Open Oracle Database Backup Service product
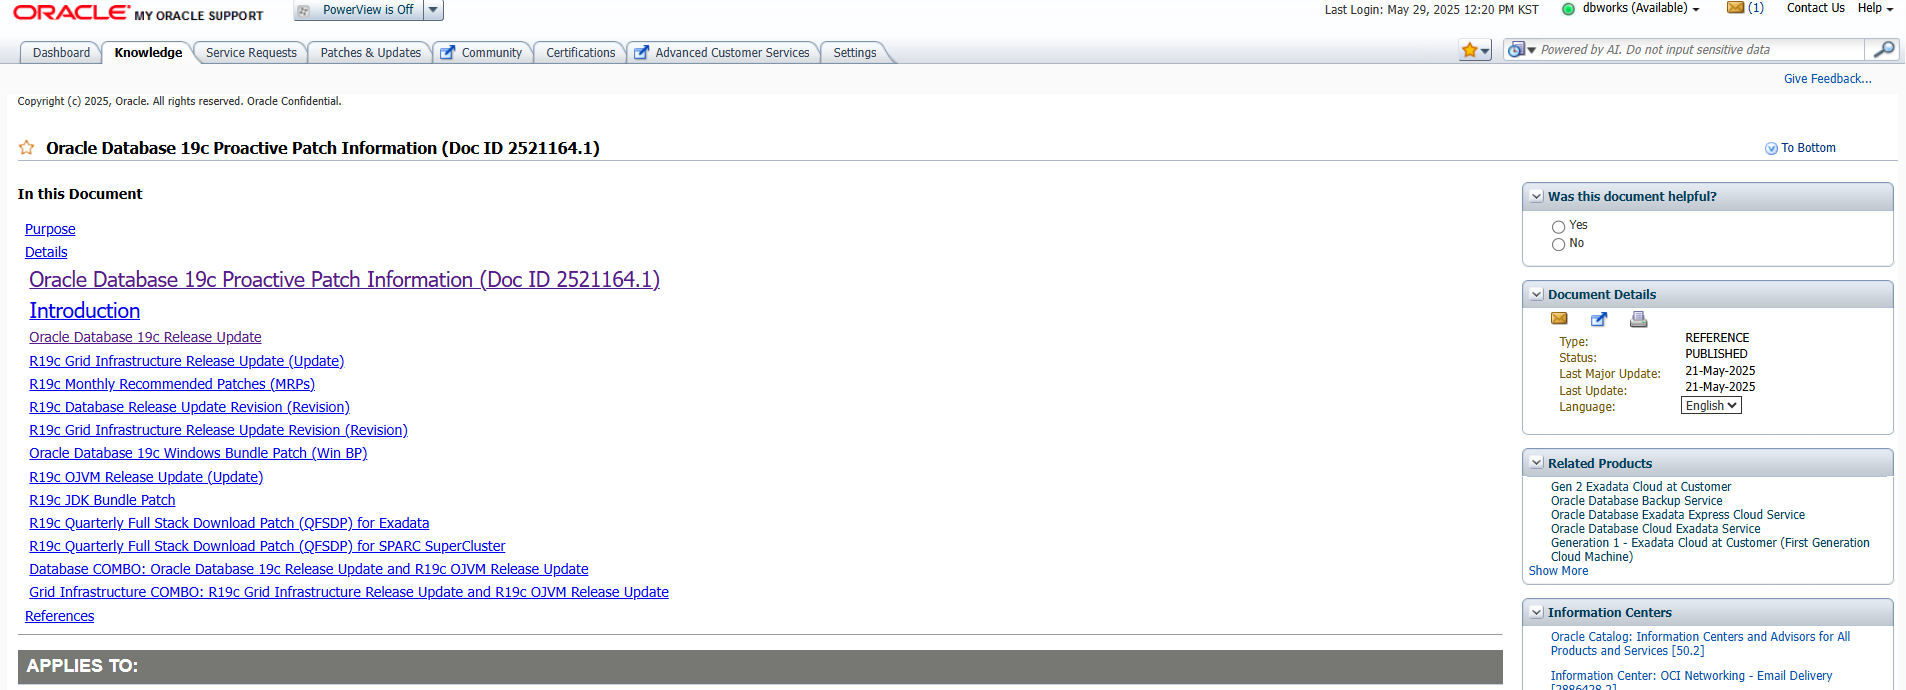This screenshot has height=690, width=1906. click(x=1636, y=501)
